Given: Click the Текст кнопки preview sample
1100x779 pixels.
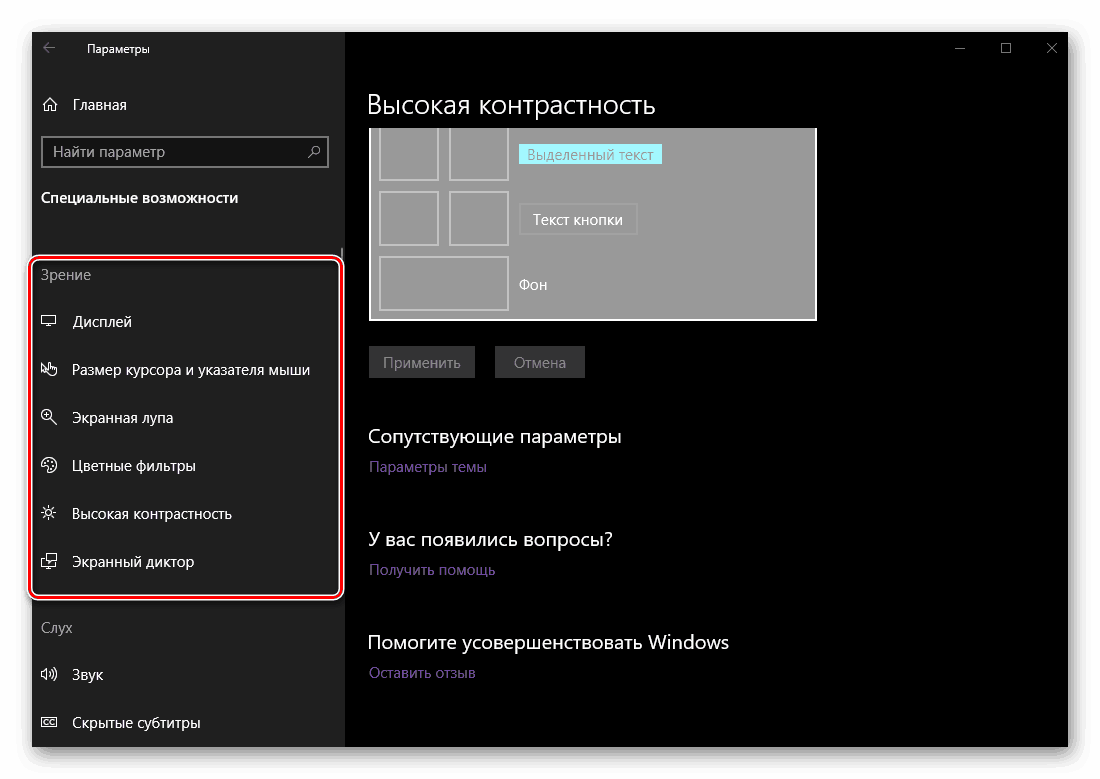Looking at the screenshot, I should 578,220.
